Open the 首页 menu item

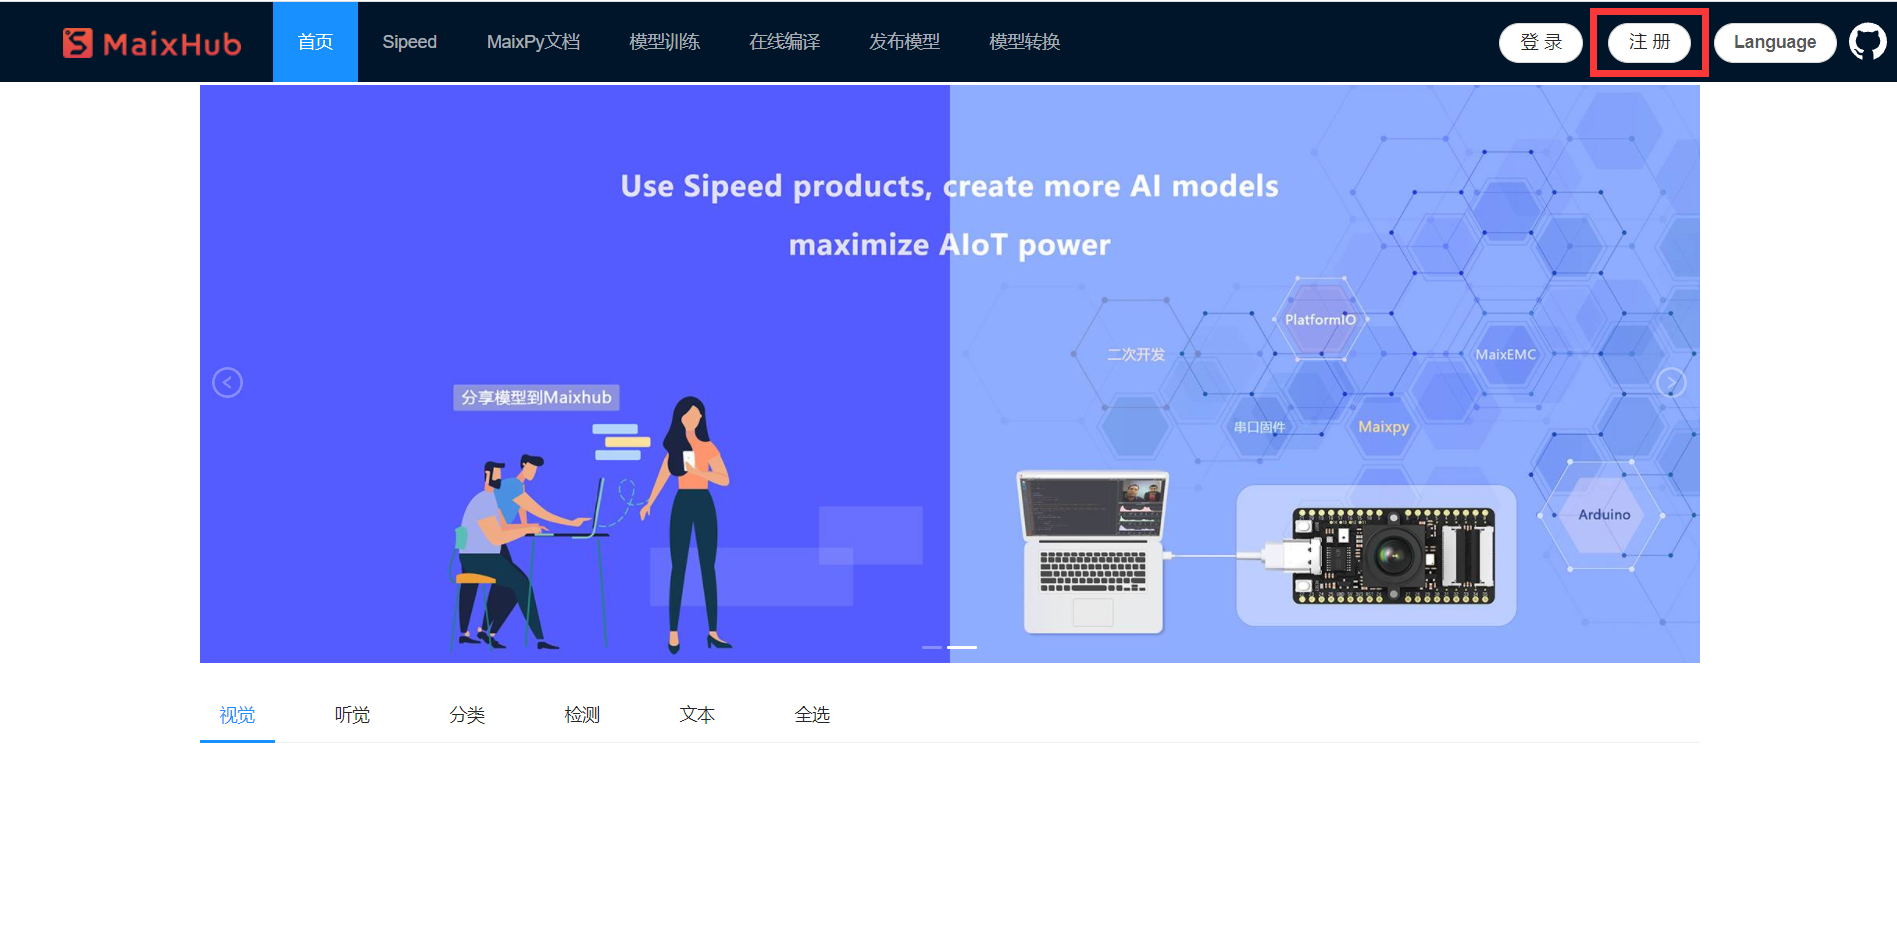point(315,42)
